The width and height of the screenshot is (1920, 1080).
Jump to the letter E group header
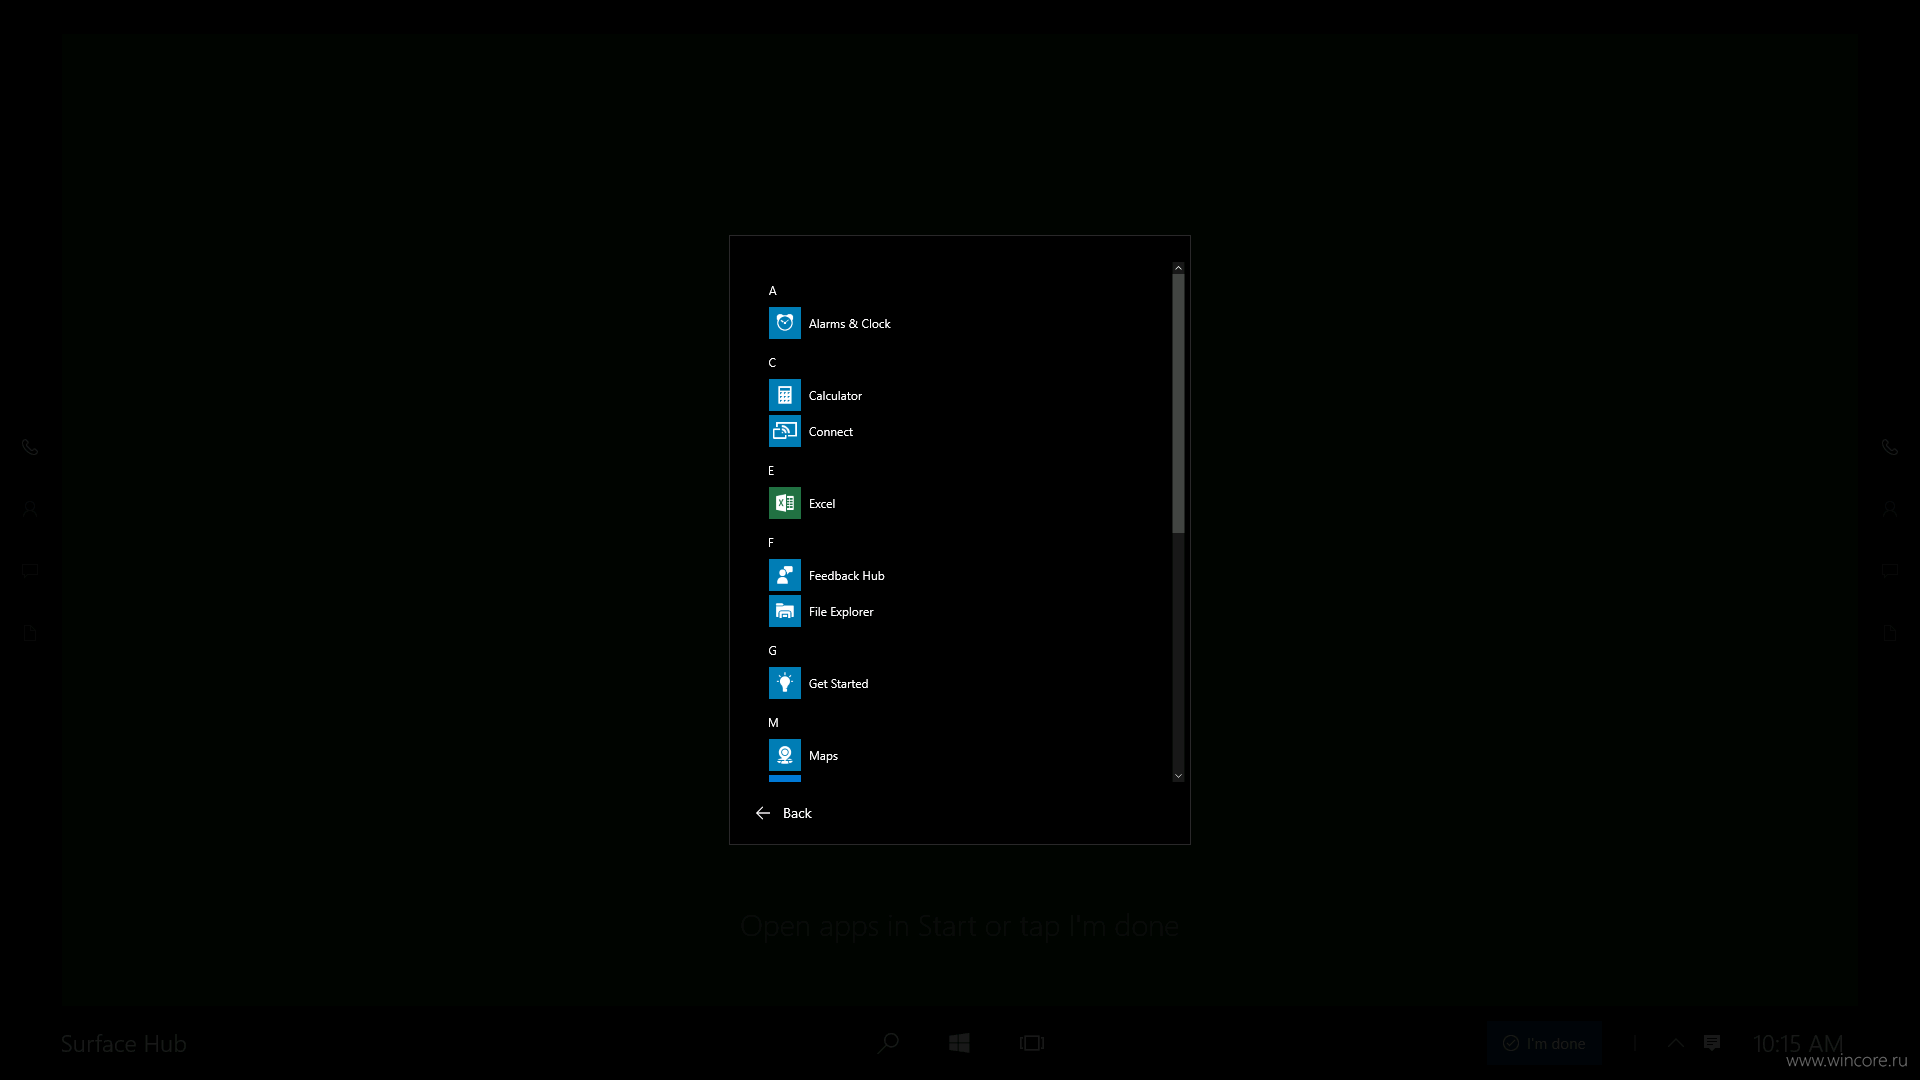(x=771, y=471)
